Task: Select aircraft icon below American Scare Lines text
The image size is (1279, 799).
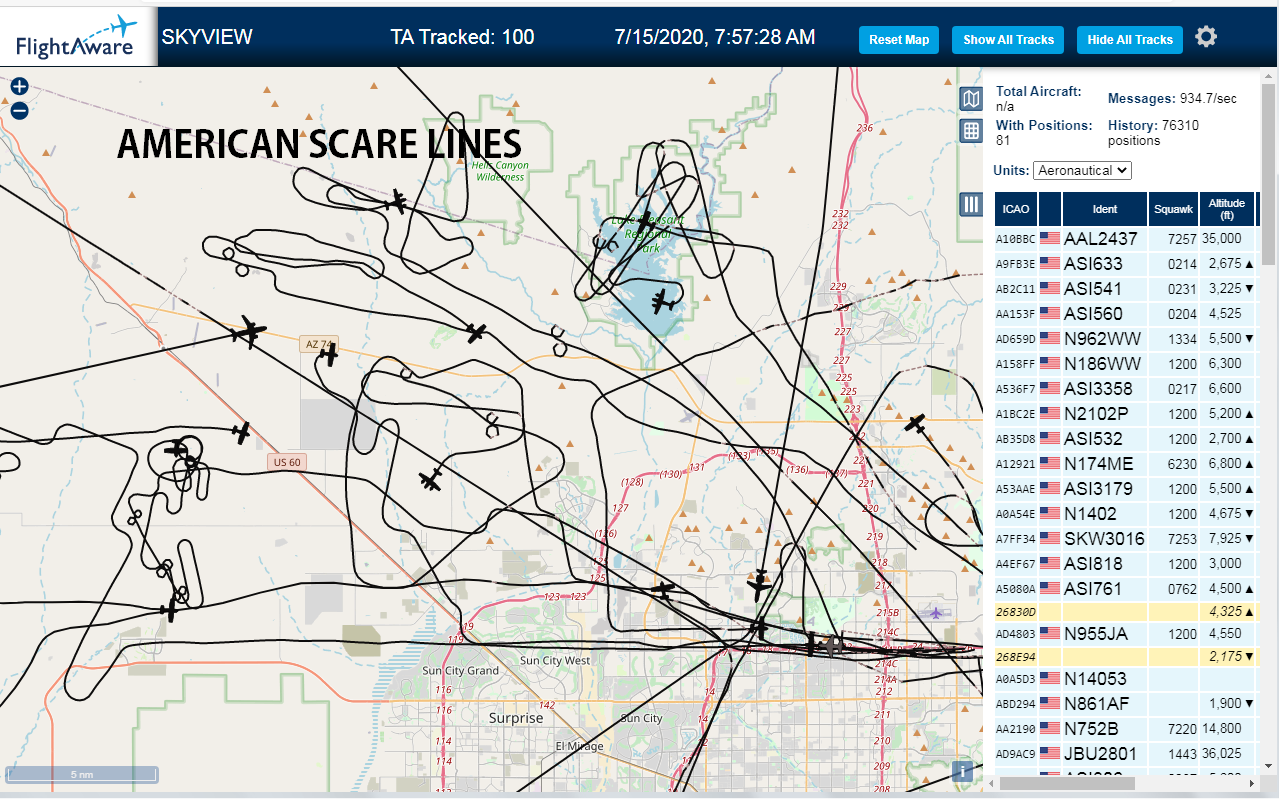Action: [397, 202]
